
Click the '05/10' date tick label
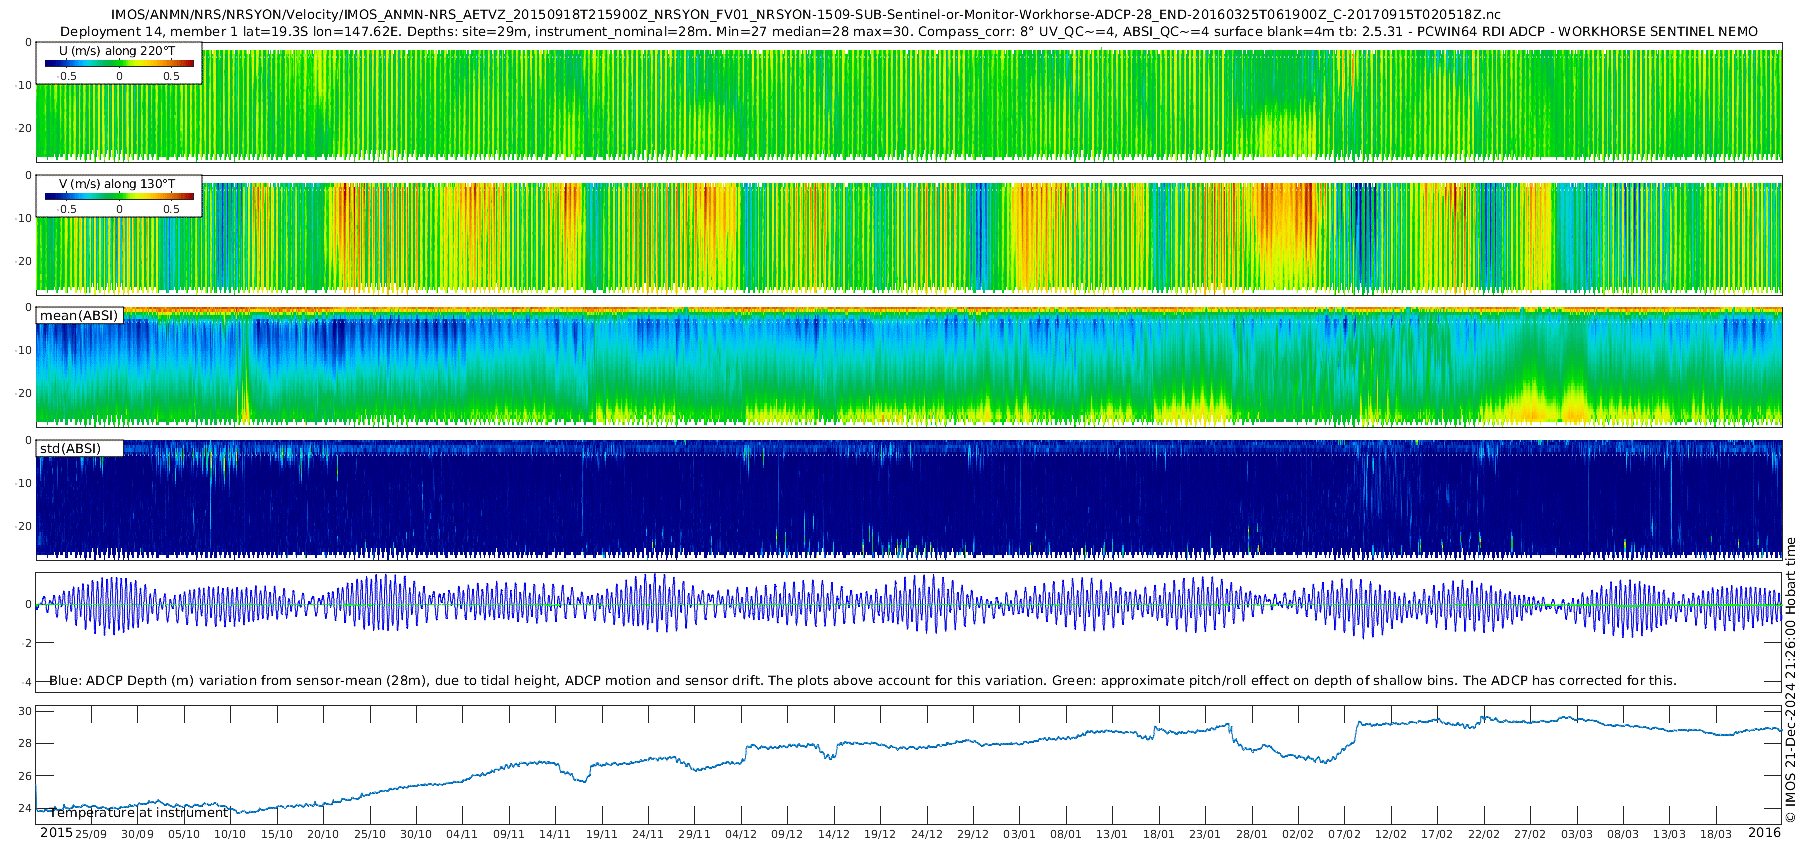[x=184, y=834]
